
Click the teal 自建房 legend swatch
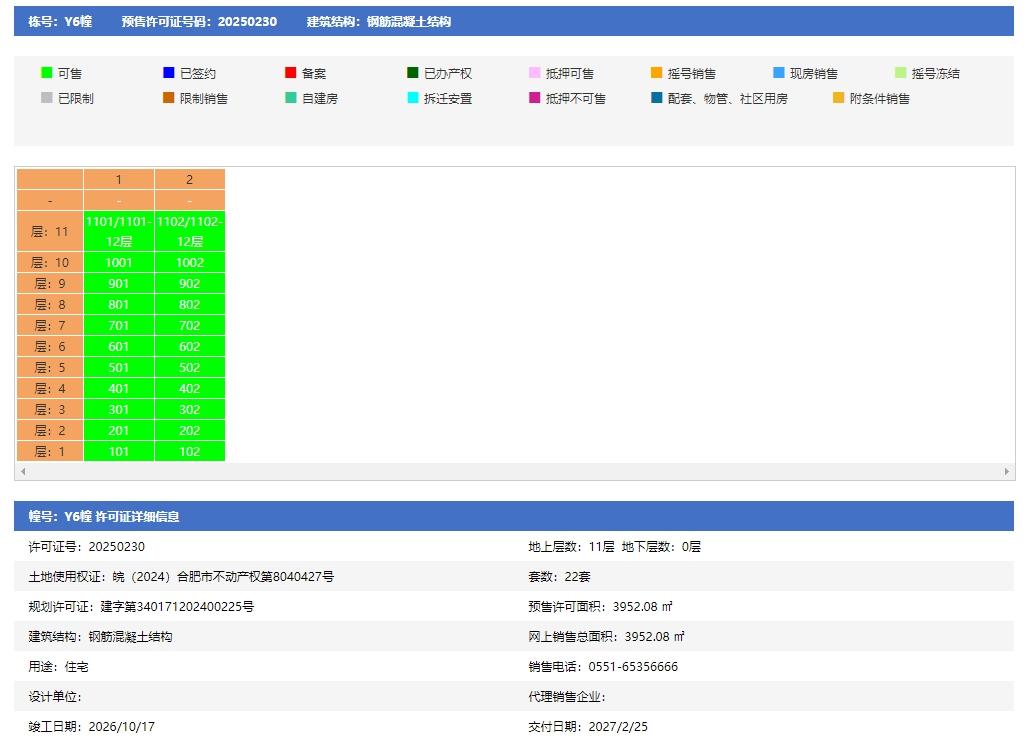[x=290, y=98]
